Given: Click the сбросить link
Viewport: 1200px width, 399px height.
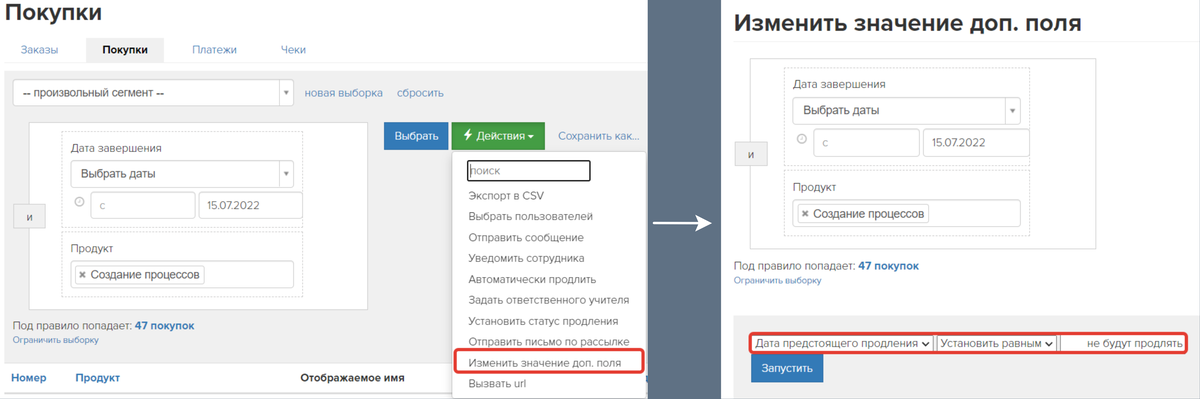Looking at the screenshot, I should click(x=420, y=93).
